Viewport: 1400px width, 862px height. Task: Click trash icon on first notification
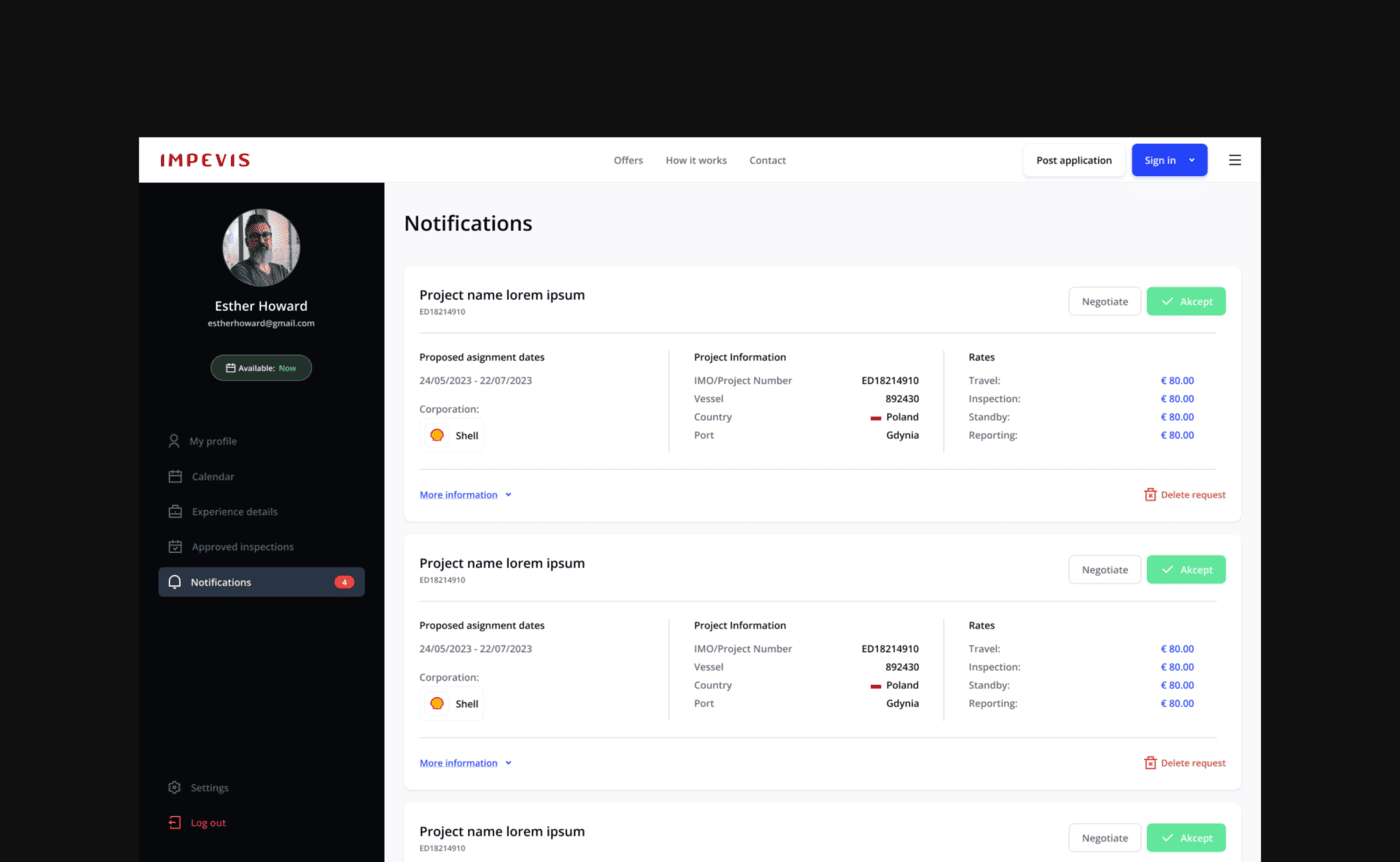(1150, 495)
